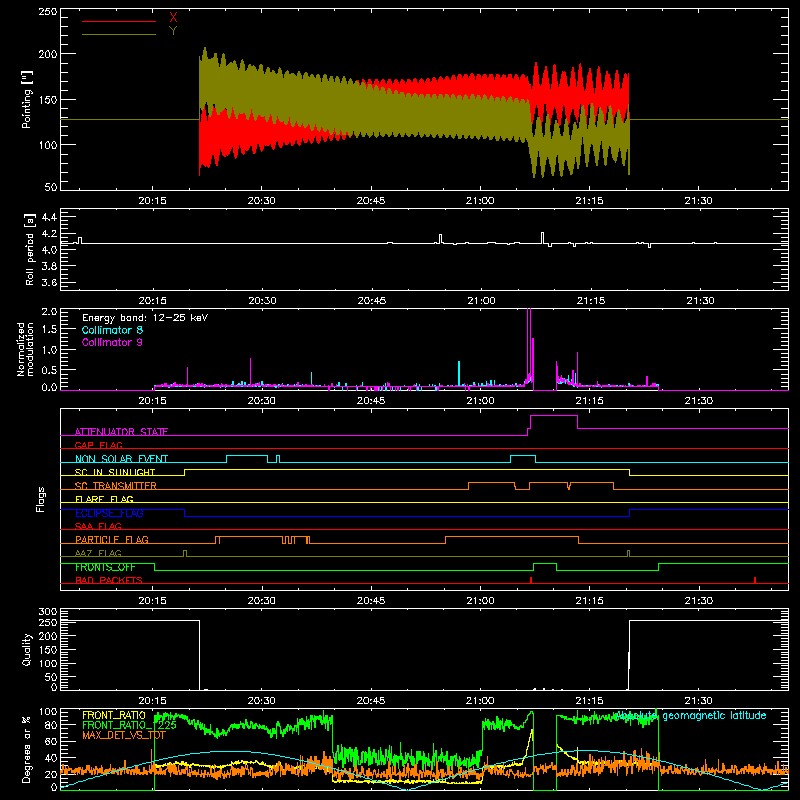800x800 pixels.
Task: Click the 'Quality' axis title
Action: (x=27, y=649)
